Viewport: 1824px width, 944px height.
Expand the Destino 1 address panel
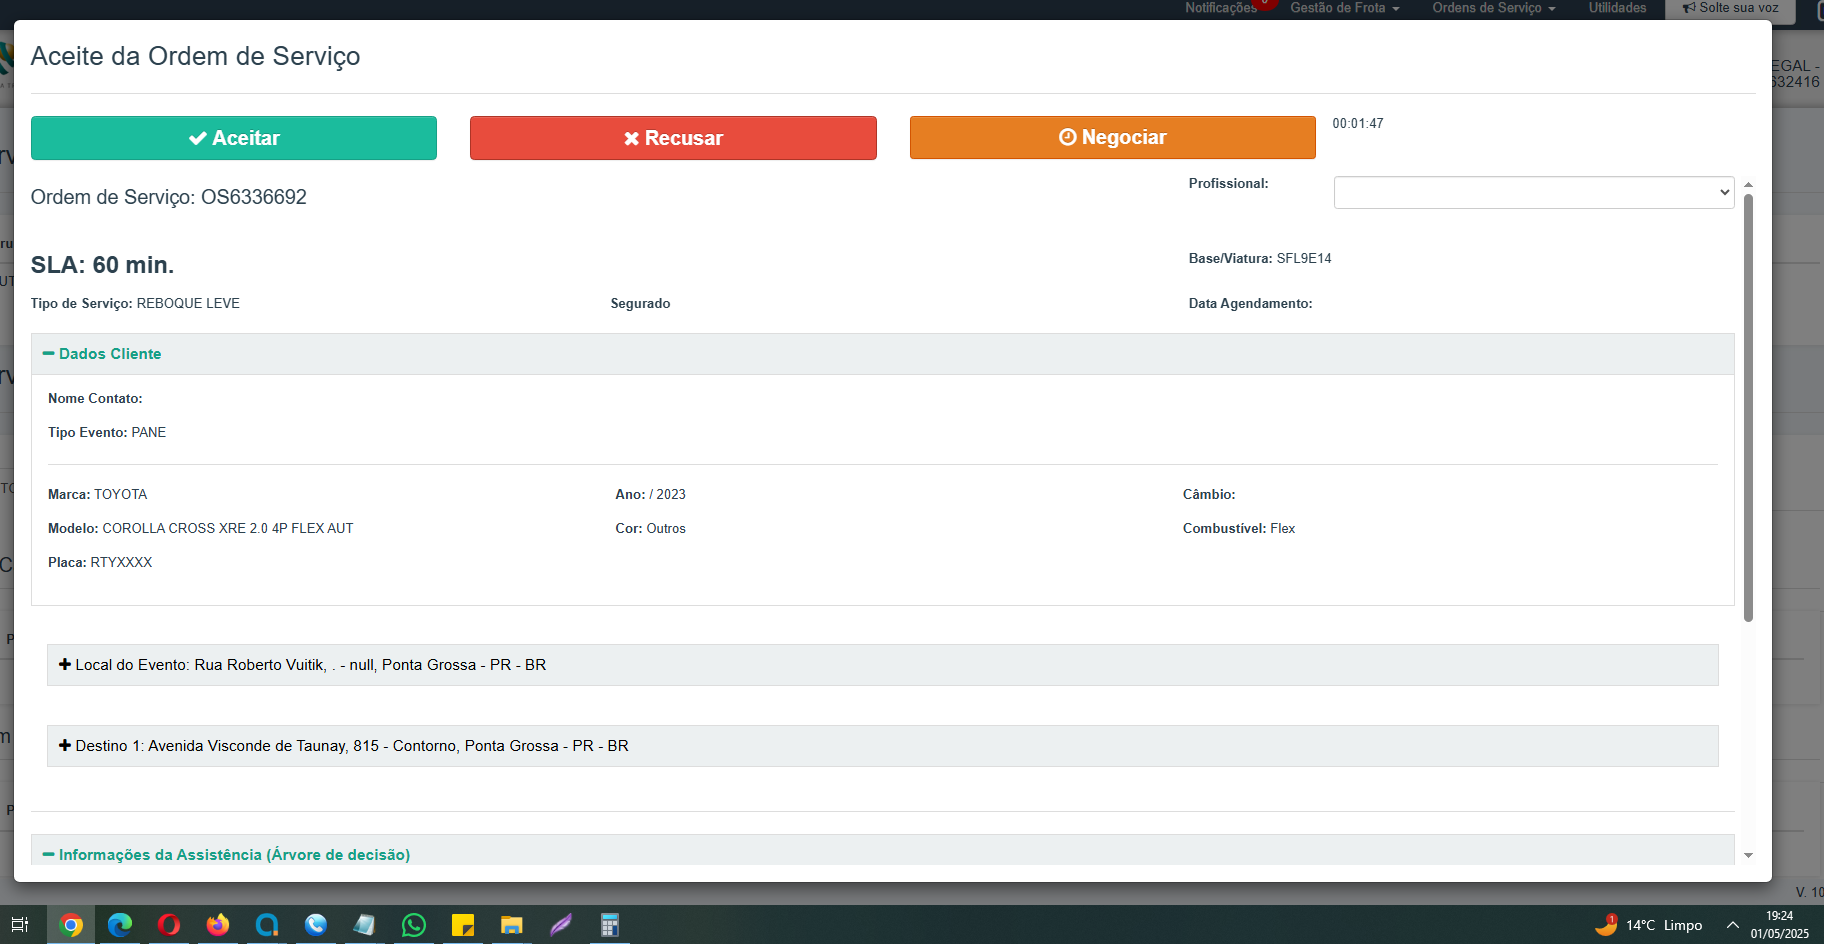(x=882, y=746)
